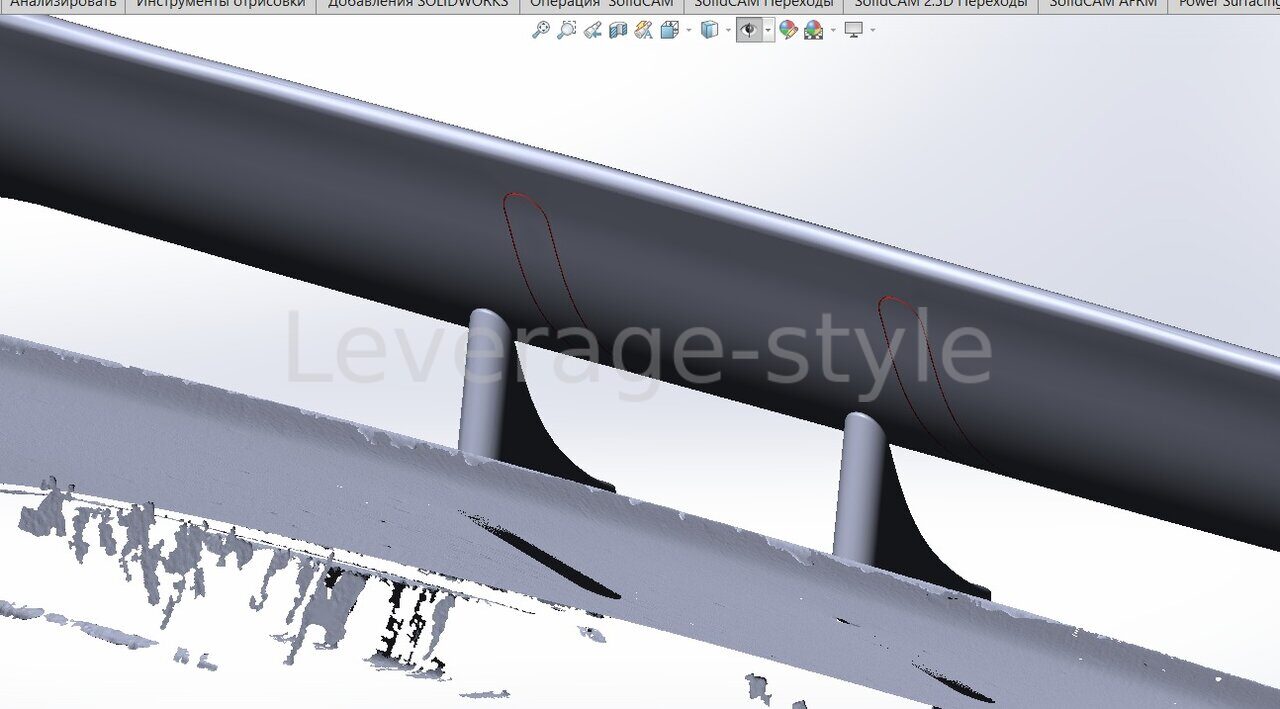Screen dimensions: 1280x709
Task: Click the Edit Appearance color ball icon
Action: [788, 31]
